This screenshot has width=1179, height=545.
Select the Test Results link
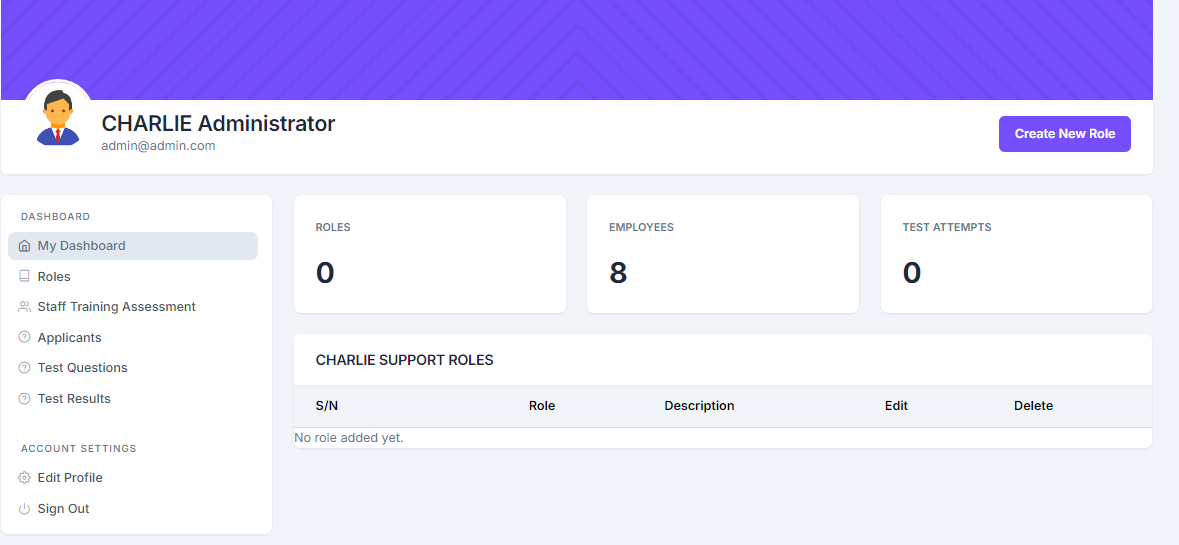pos(74,399)
